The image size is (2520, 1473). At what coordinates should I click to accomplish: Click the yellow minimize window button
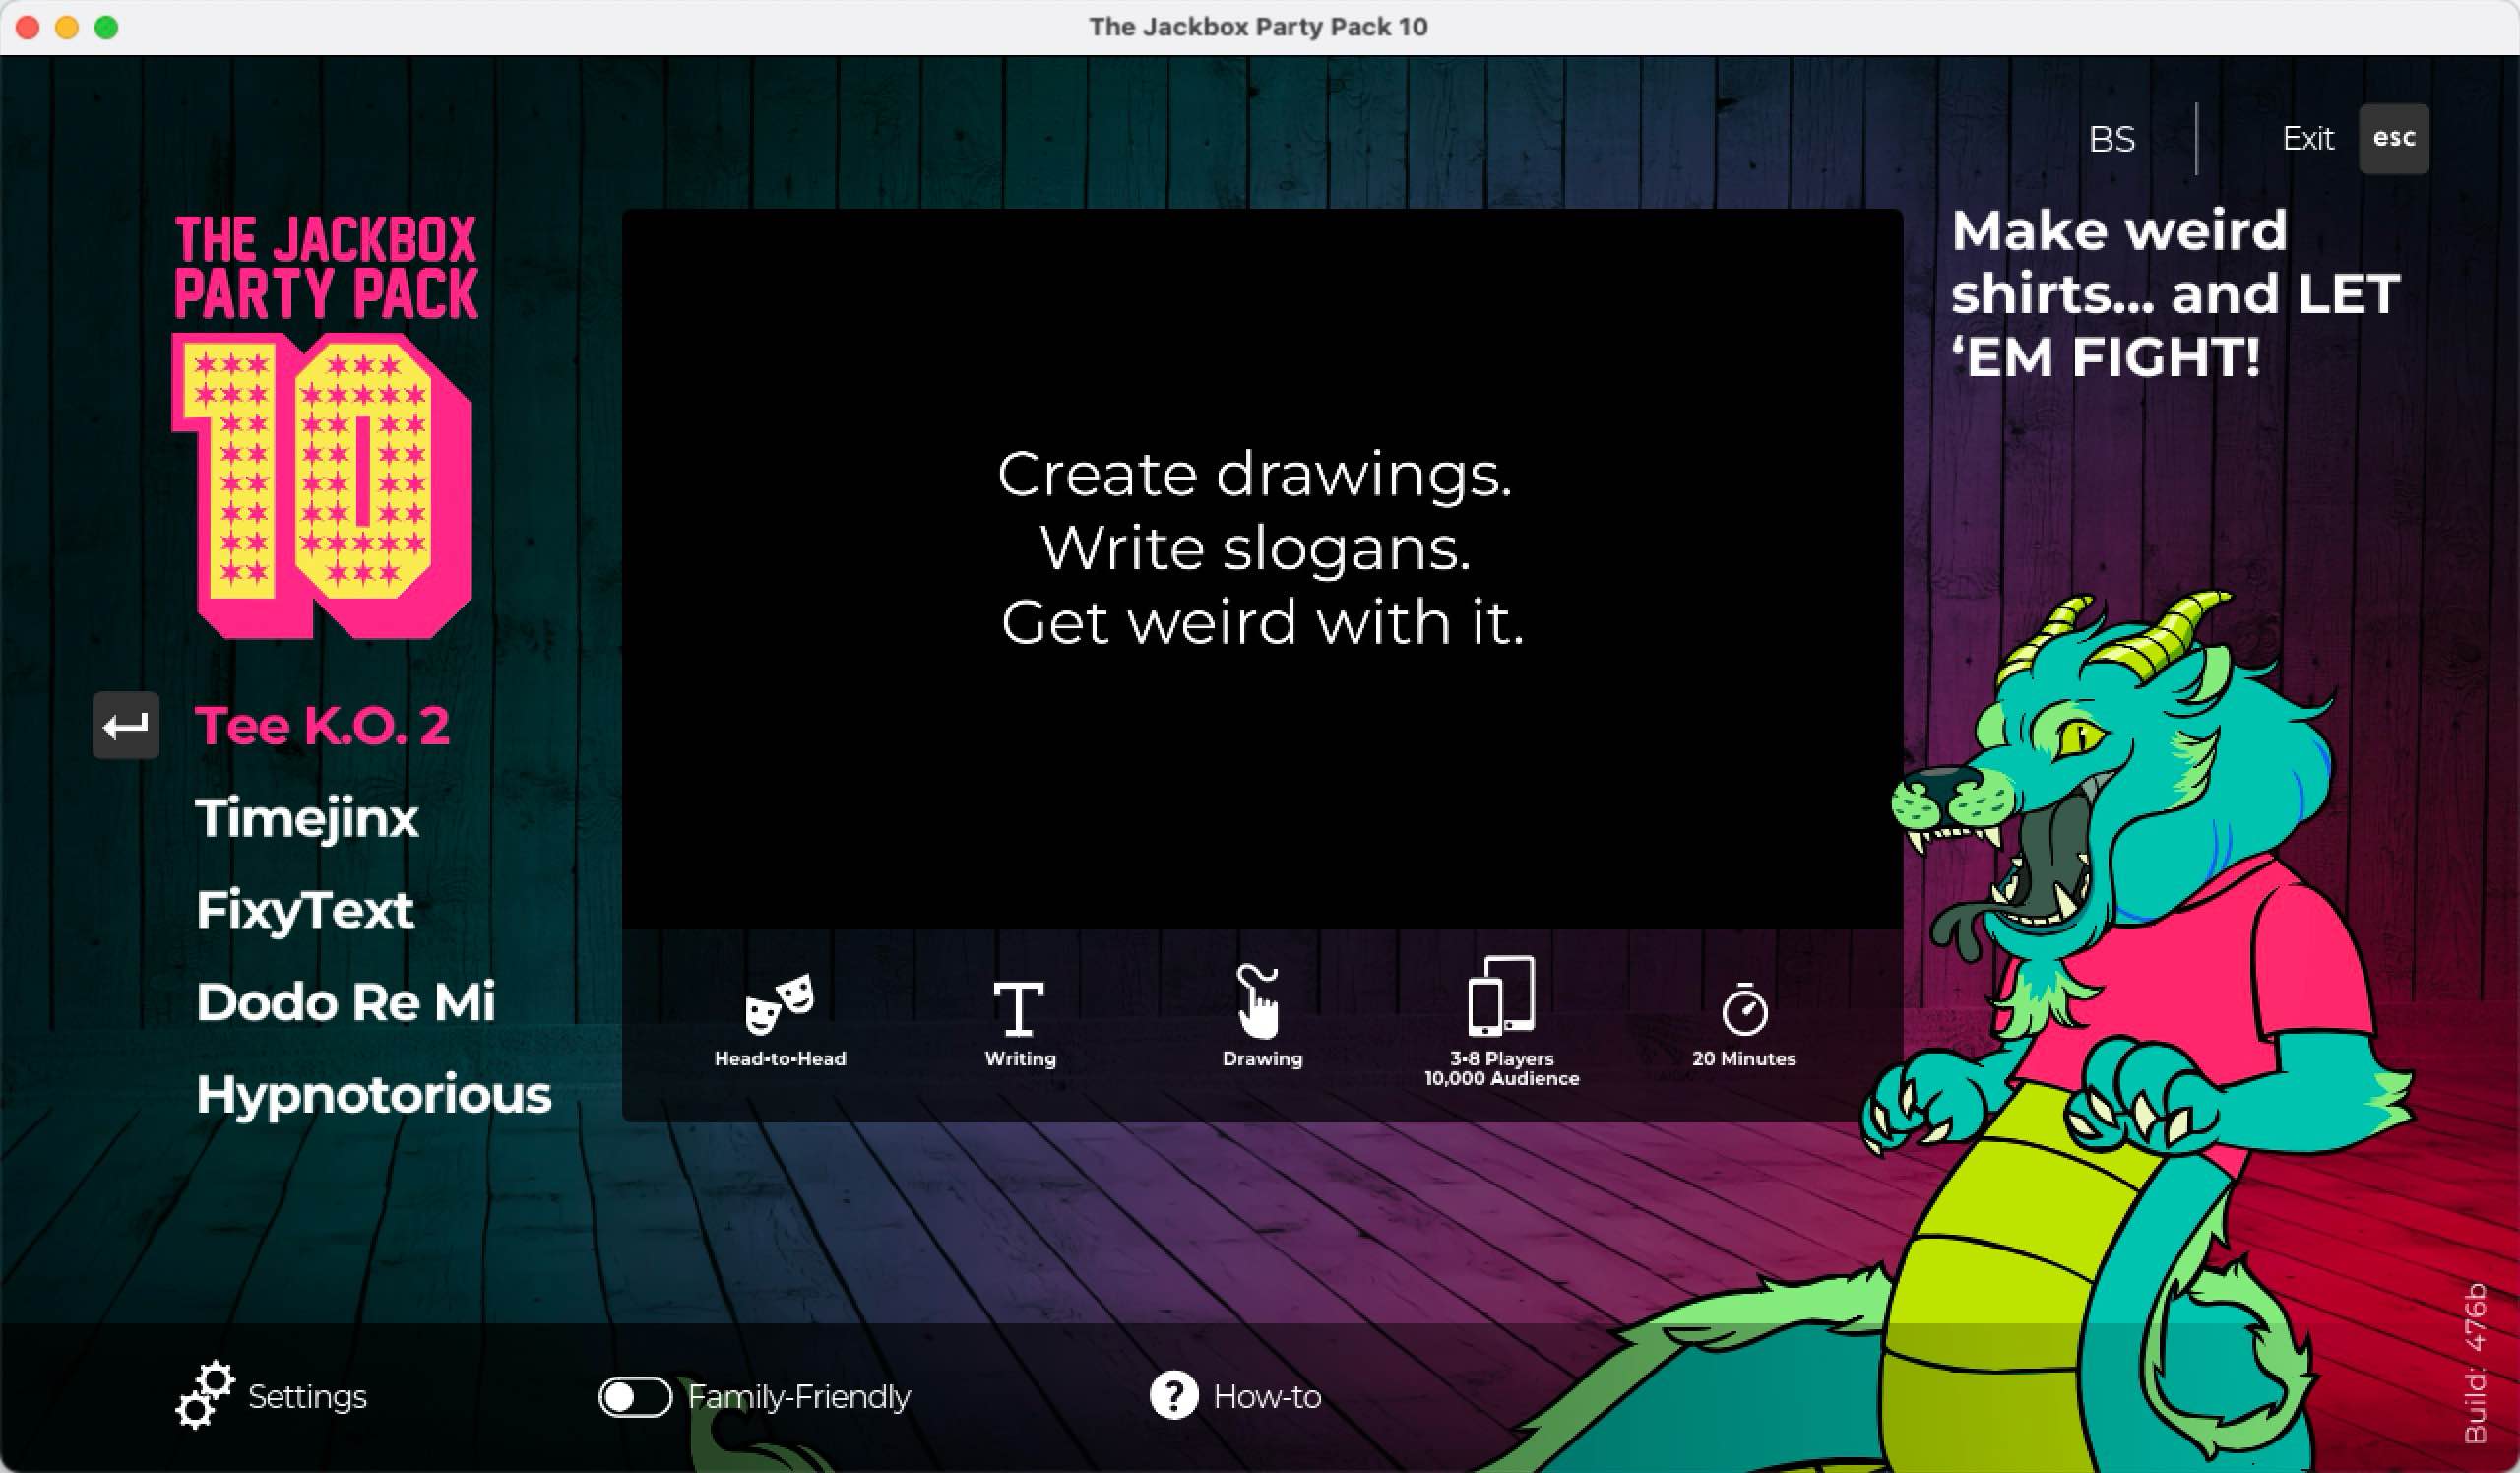[x=67, y=27]
